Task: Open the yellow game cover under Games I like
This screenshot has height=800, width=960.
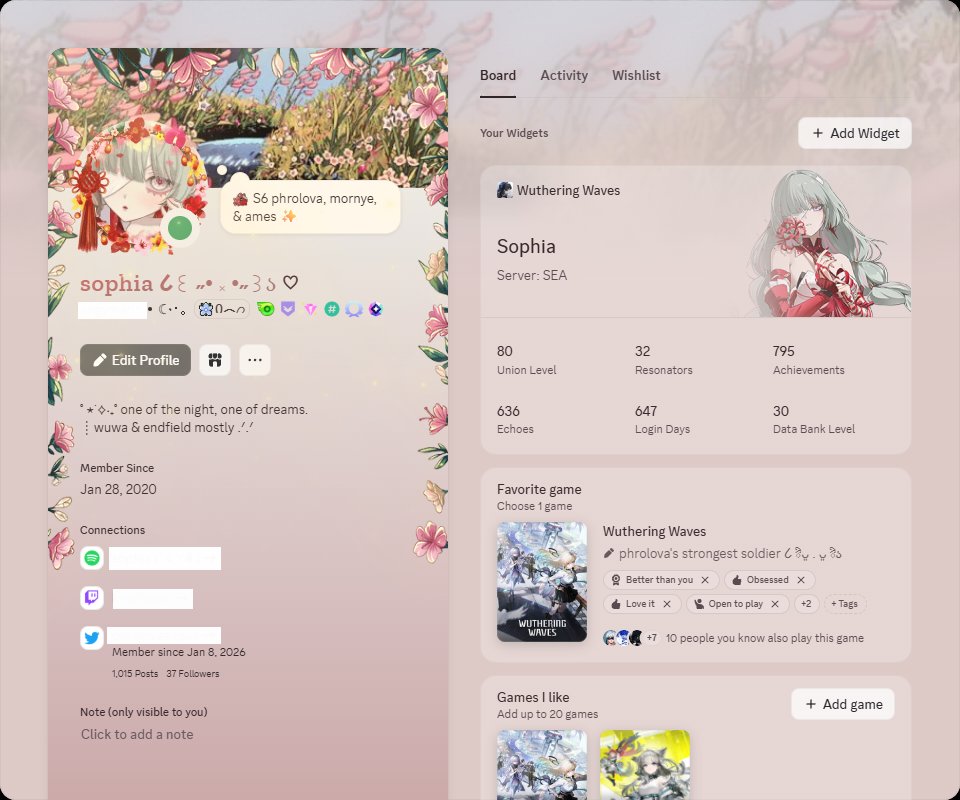Action: (645, 765)
